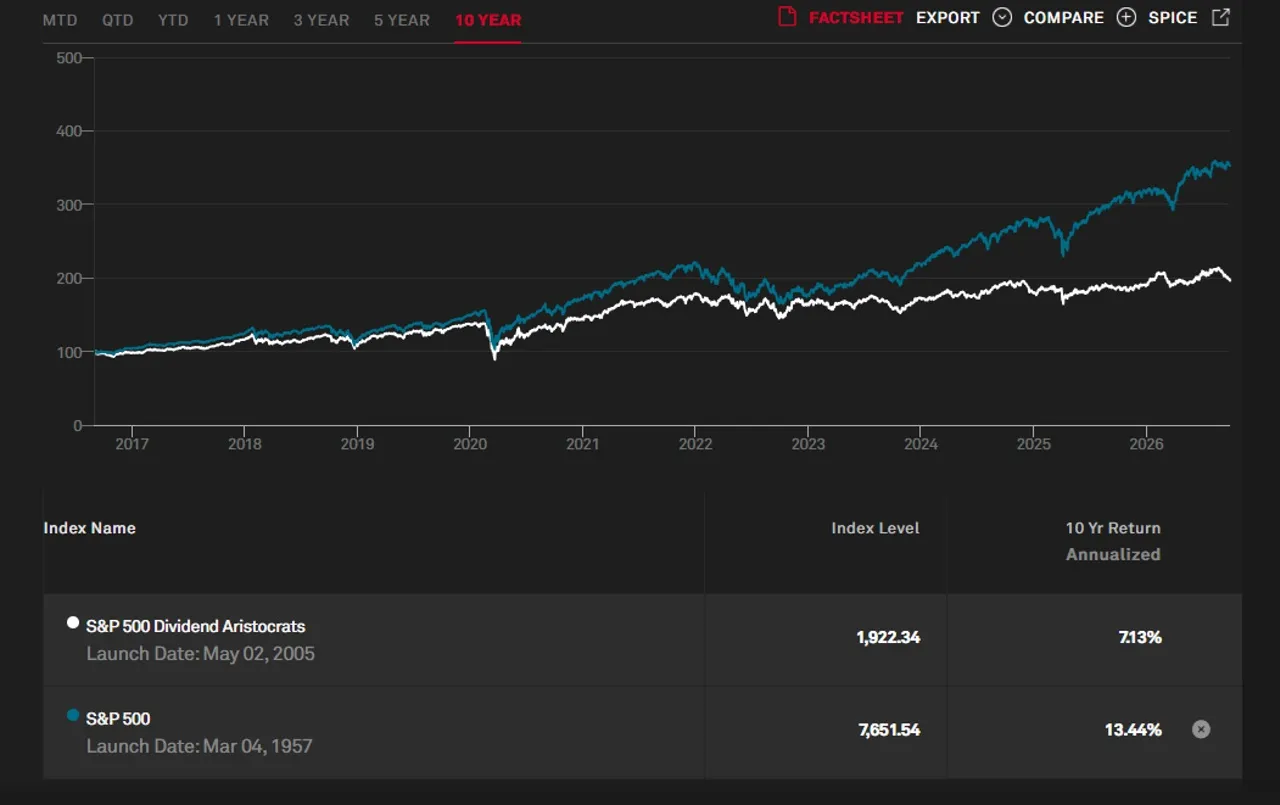Select the MTD time range tab
The image size is (1280, 805).
[60, 20]
